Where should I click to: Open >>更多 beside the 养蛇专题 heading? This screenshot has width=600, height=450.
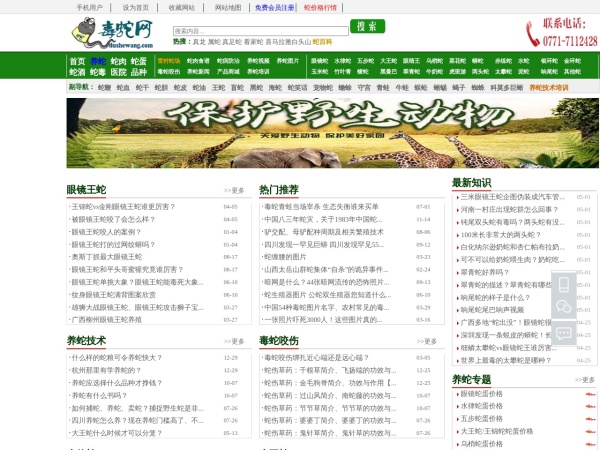[x=585, y=380]
